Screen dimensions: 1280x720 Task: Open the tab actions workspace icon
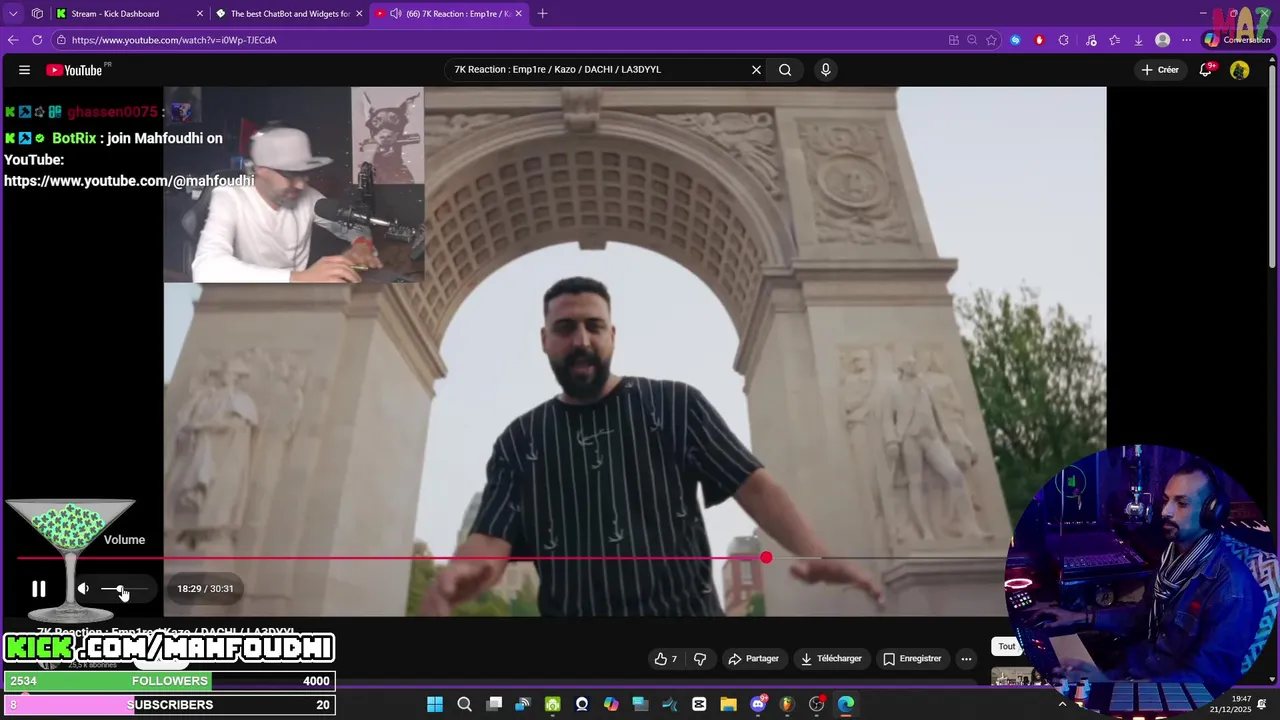[x=37, y=14]
